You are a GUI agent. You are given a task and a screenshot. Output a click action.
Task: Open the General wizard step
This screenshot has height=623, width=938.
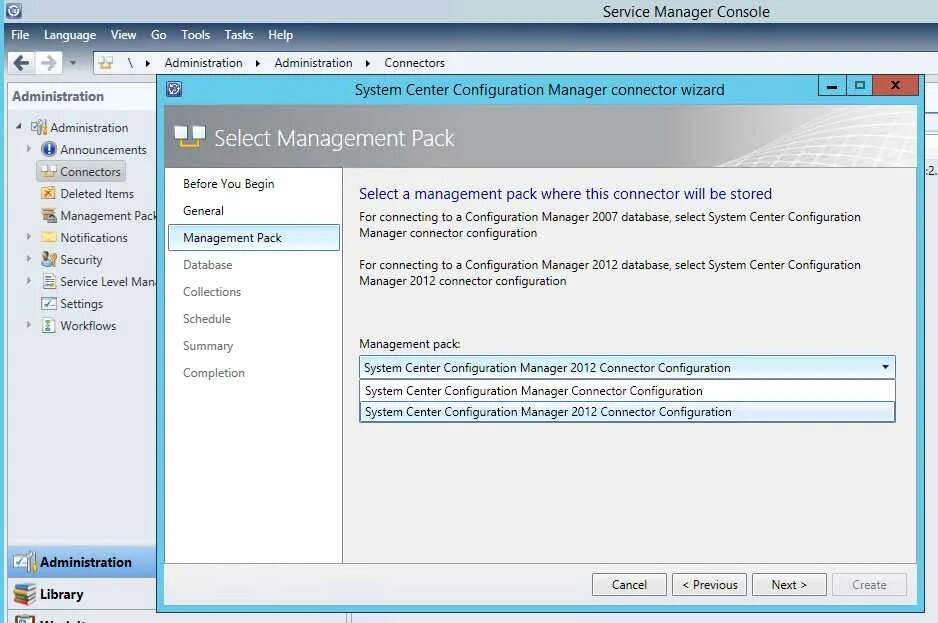203,211
